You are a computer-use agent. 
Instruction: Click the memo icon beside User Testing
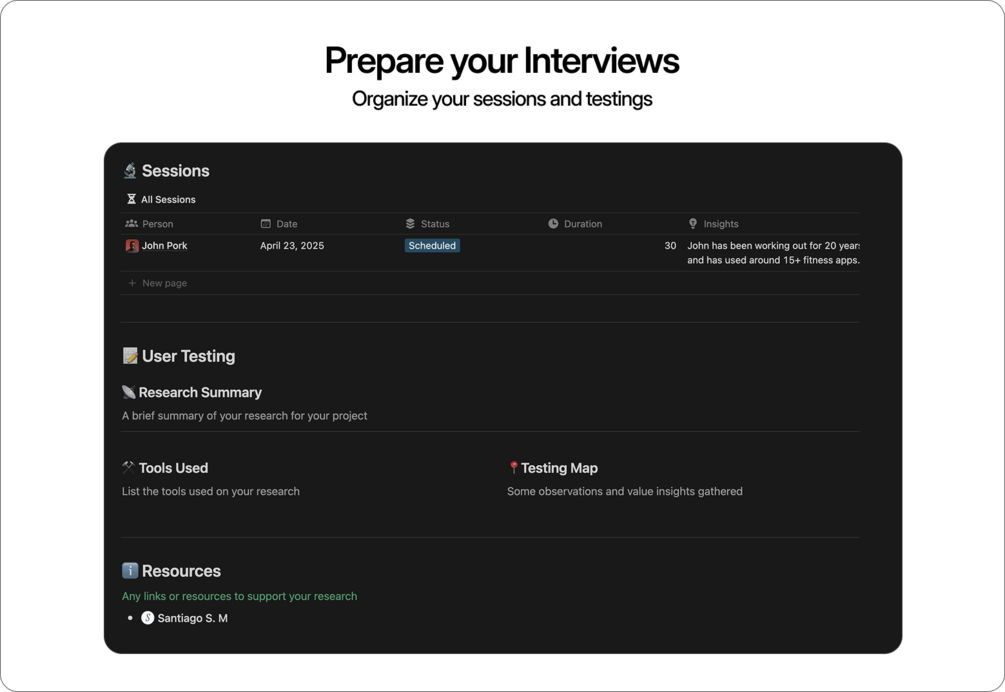pyautogui.click(x=128, y=355)
